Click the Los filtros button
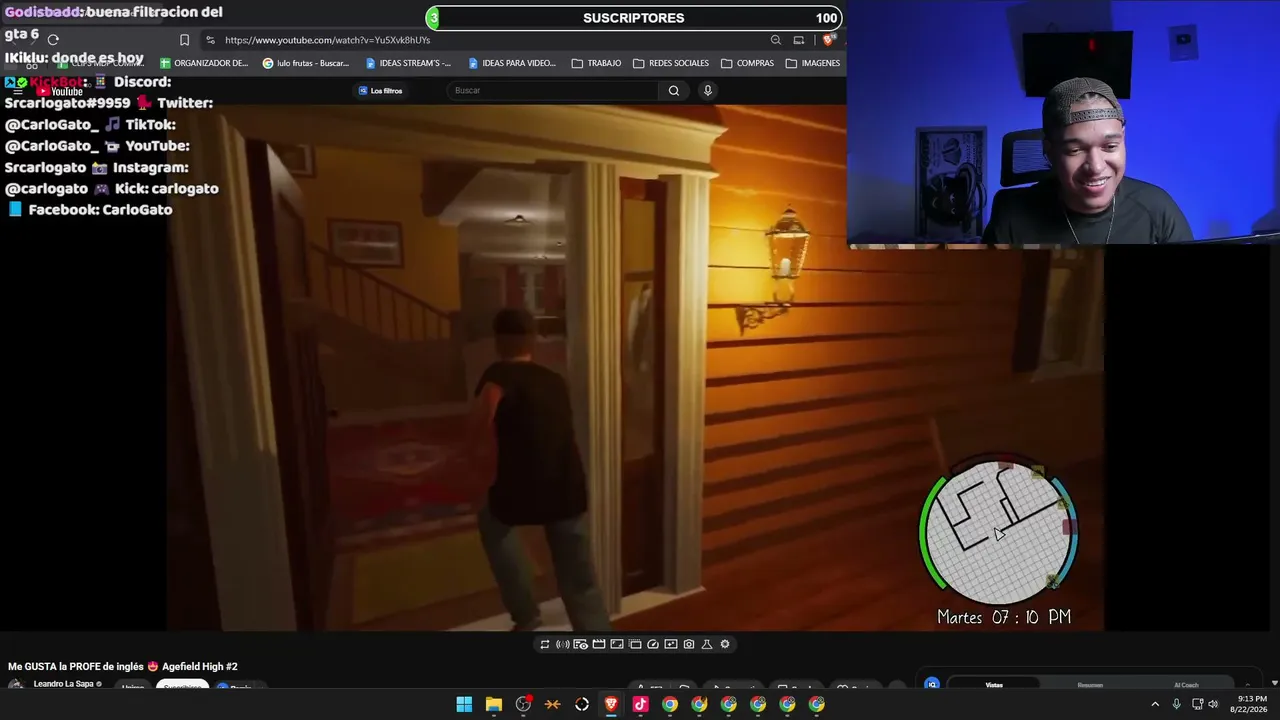1280x720 pixels. (x=381, y=91)
